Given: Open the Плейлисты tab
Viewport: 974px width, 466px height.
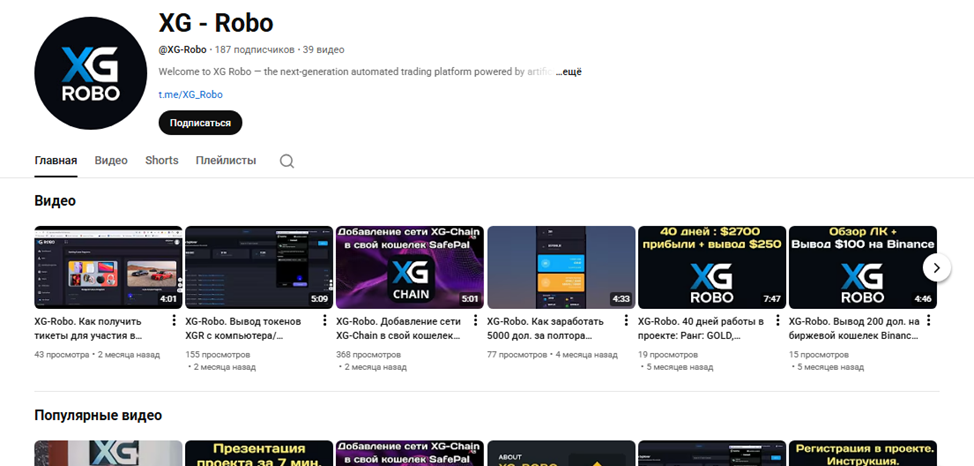Looking at the screenshot, I should 226,160.
